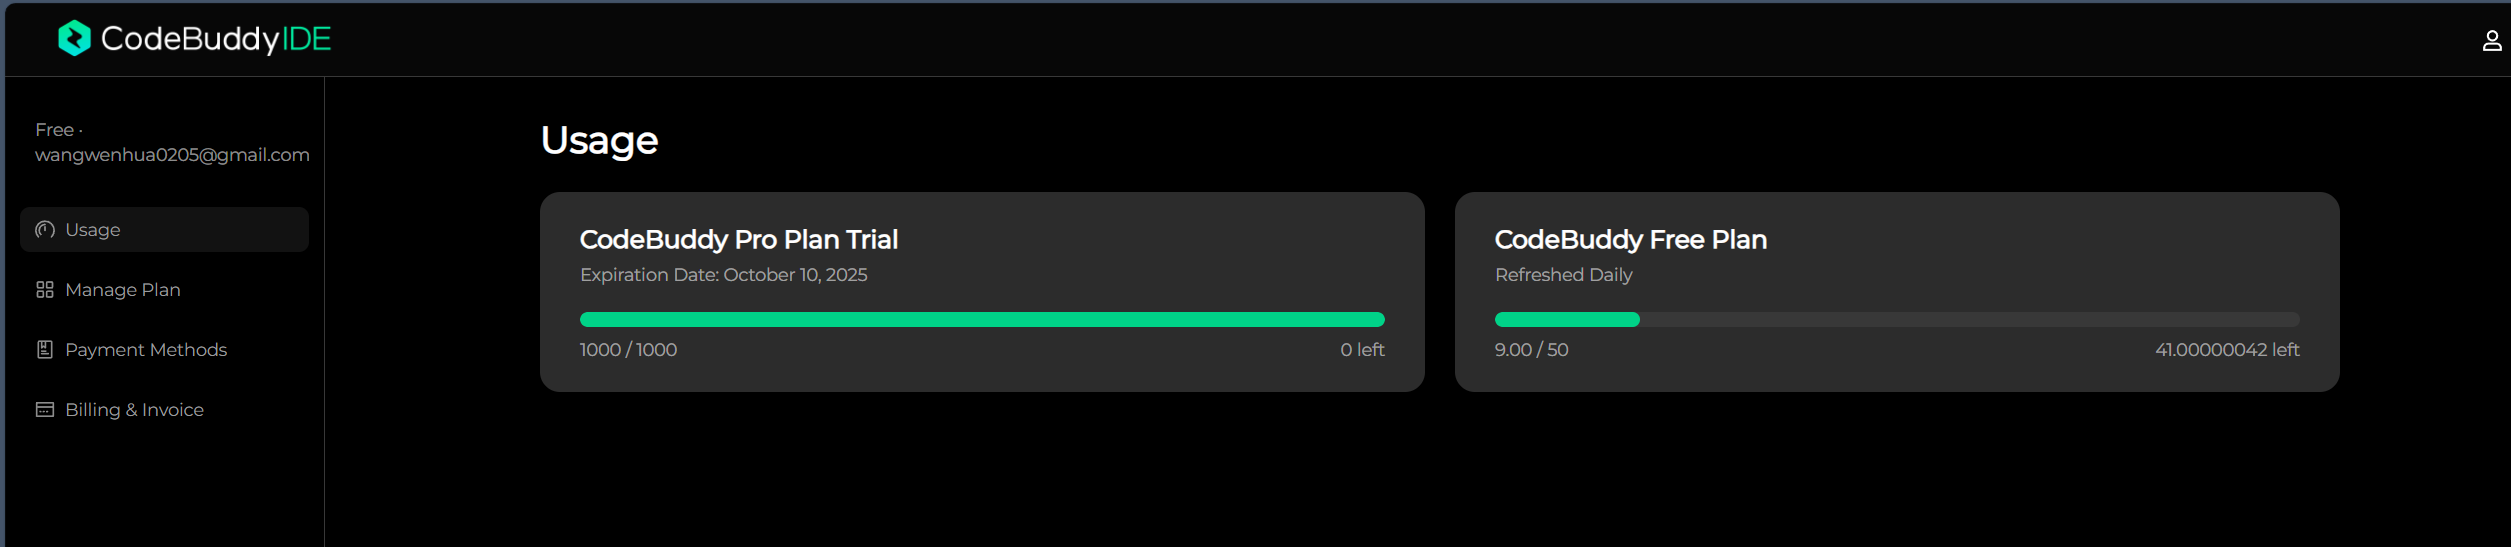Click the Manage Plan grid icon
The image size is (2511, 547).
click(x=45, y=289)
